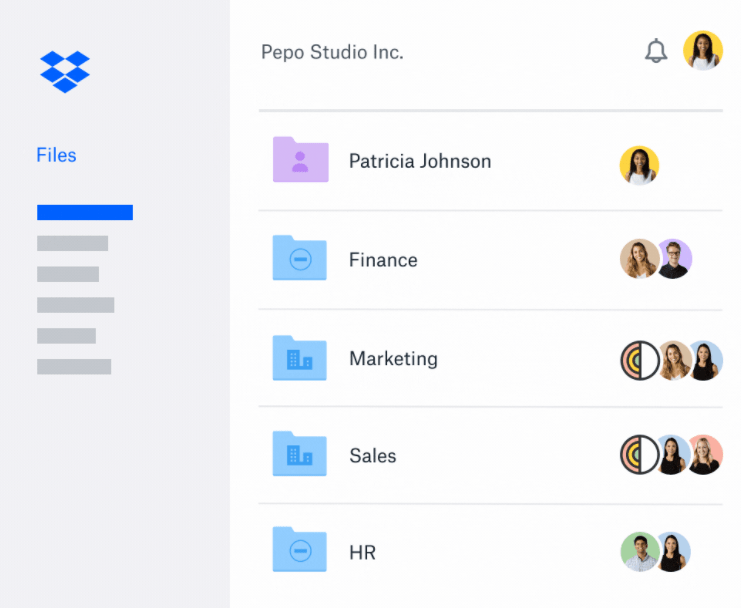Open the purple Patricia Johnson folder icon
741x608 pixels.
tap(300, 160)
